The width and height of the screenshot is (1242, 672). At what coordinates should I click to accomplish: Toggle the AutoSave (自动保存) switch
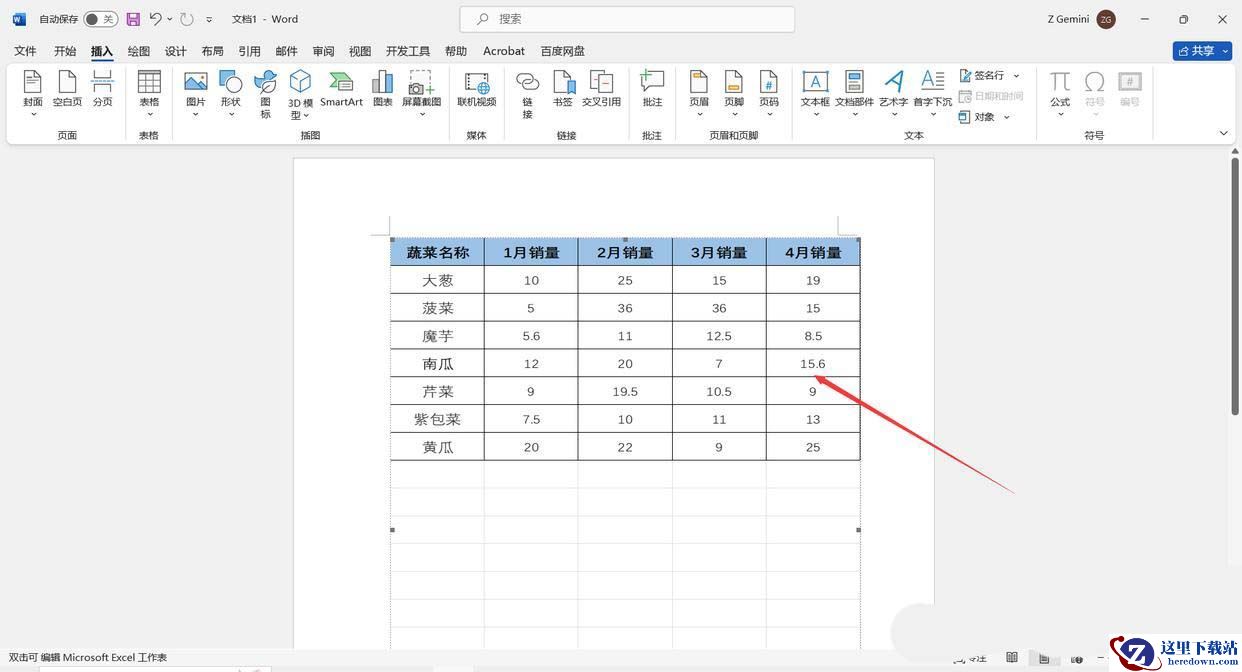pyautogui.click(x=100, y=19)
